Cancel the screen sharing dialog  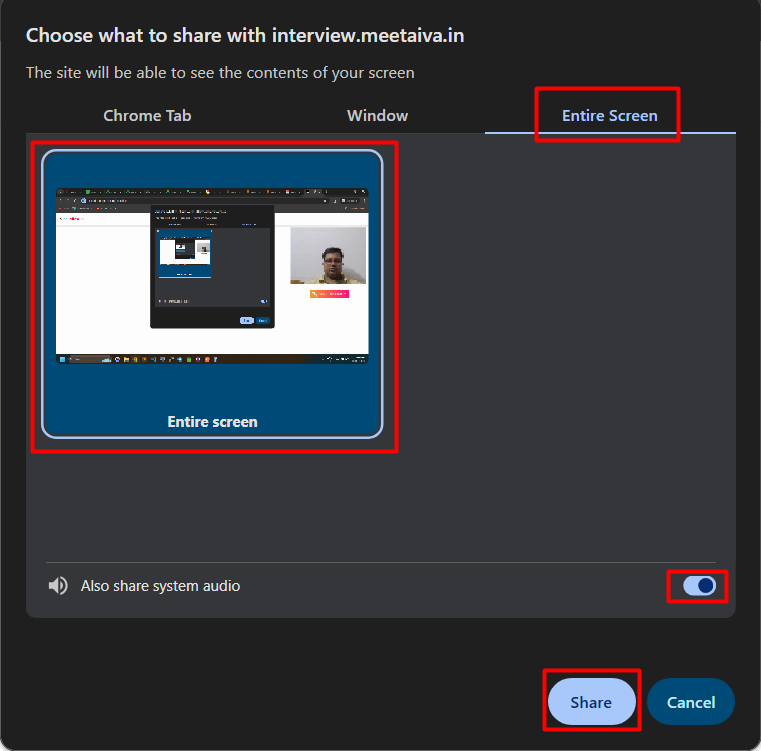(690, 702)
